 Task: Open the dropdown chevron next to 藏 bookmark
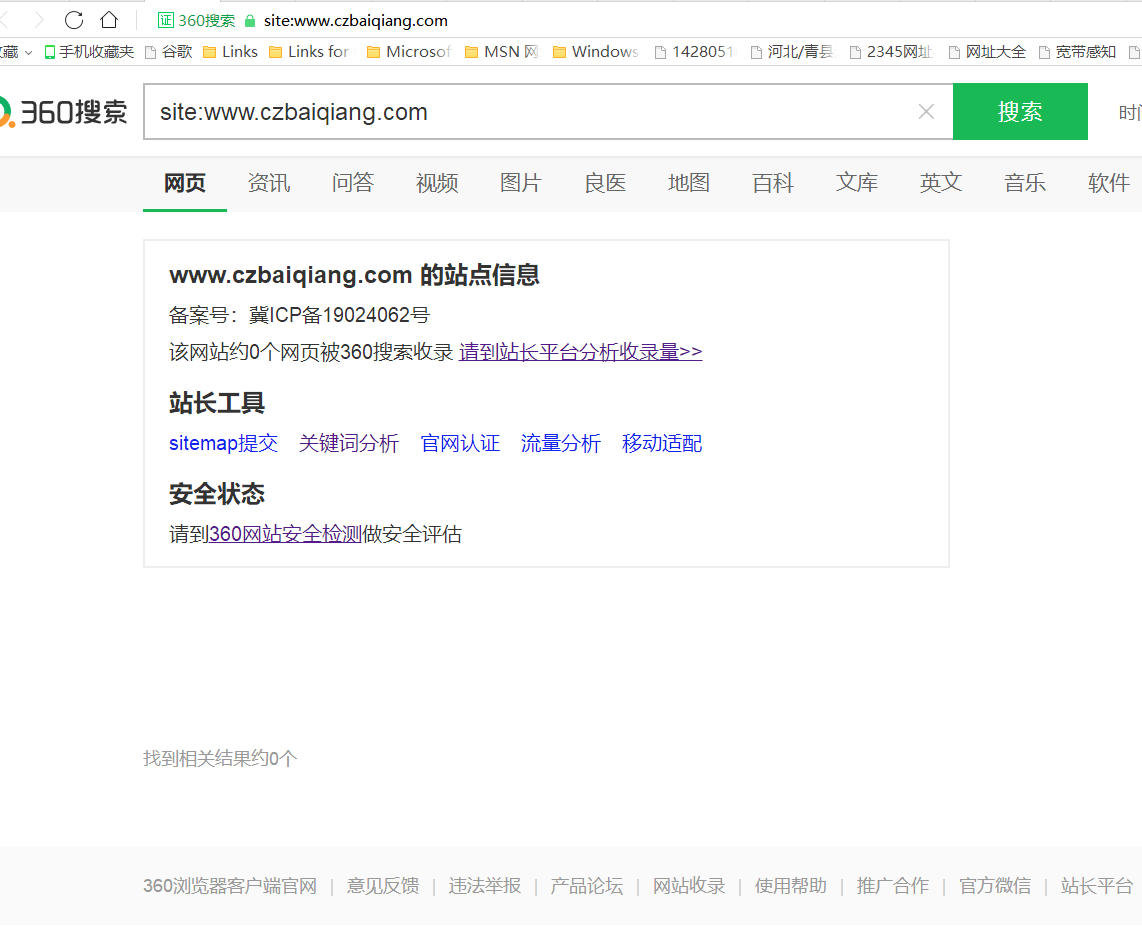point(26,52)
